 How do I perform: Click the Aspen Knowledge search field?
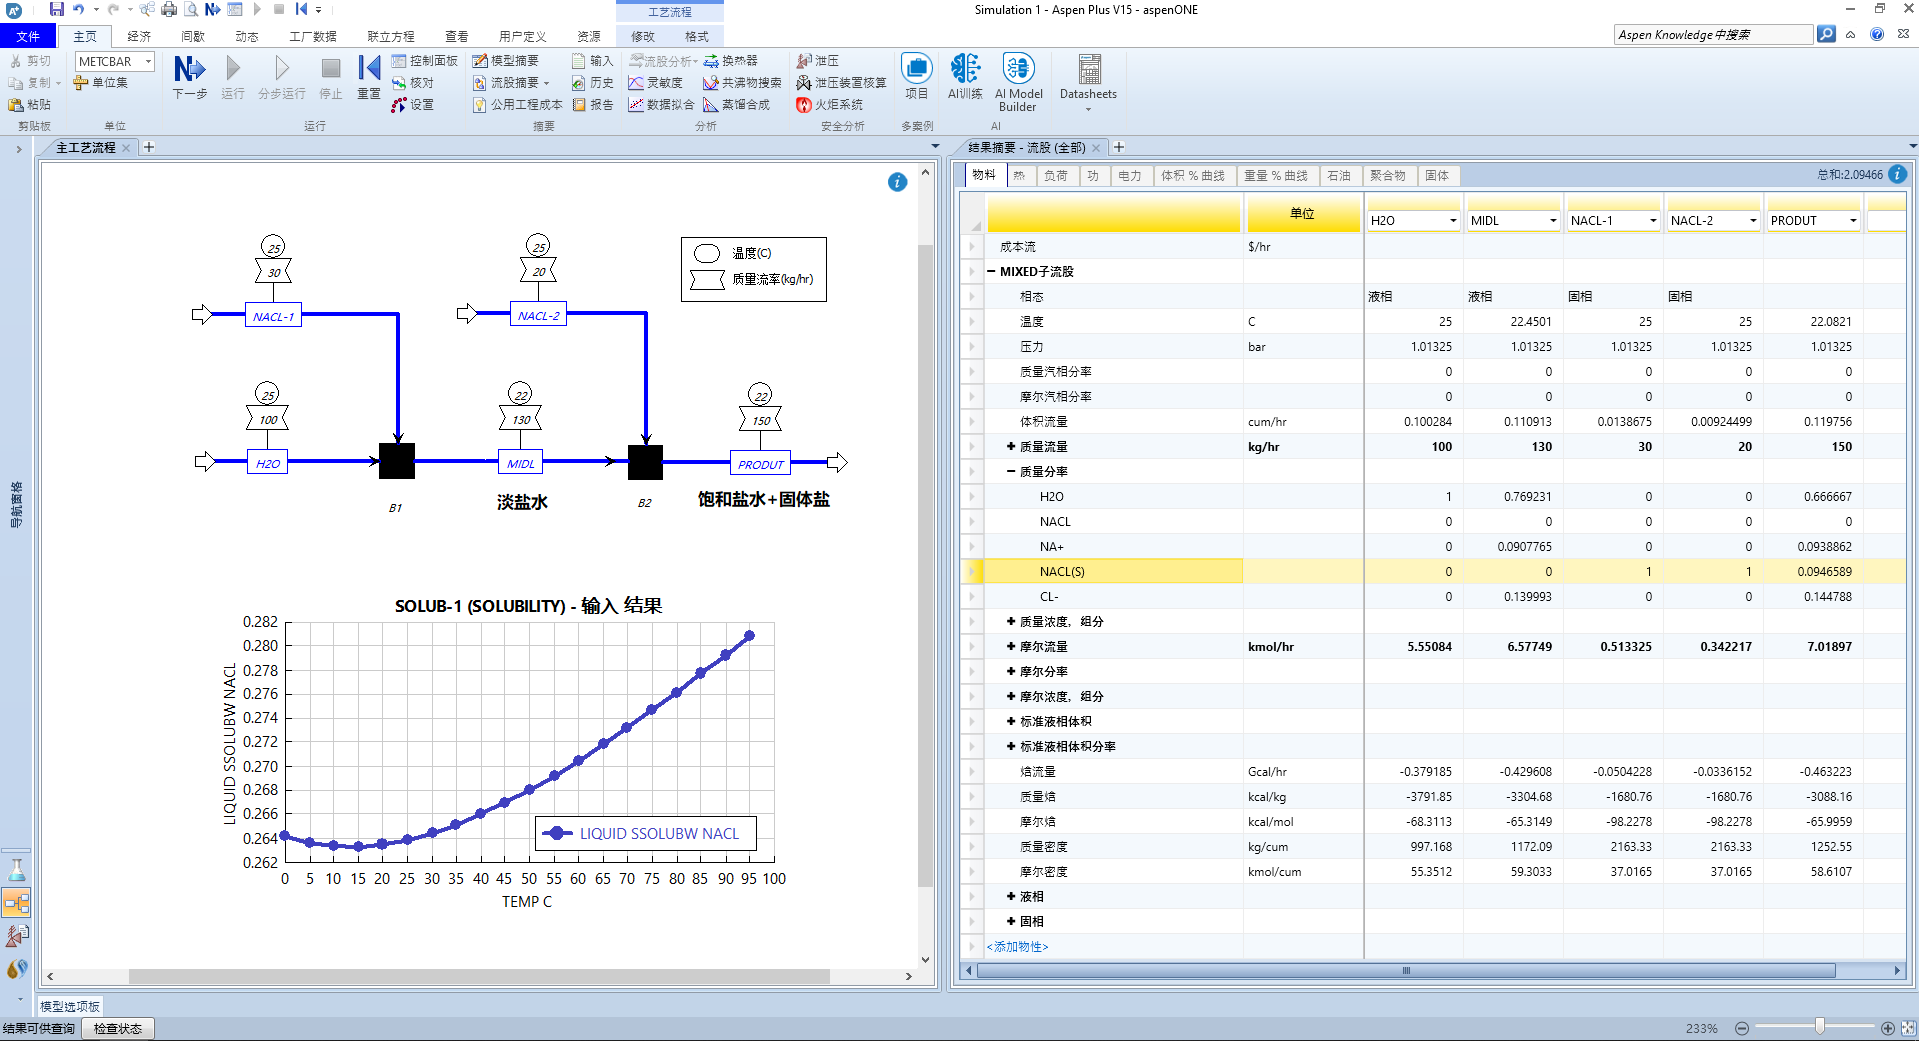click(1714, 35)
